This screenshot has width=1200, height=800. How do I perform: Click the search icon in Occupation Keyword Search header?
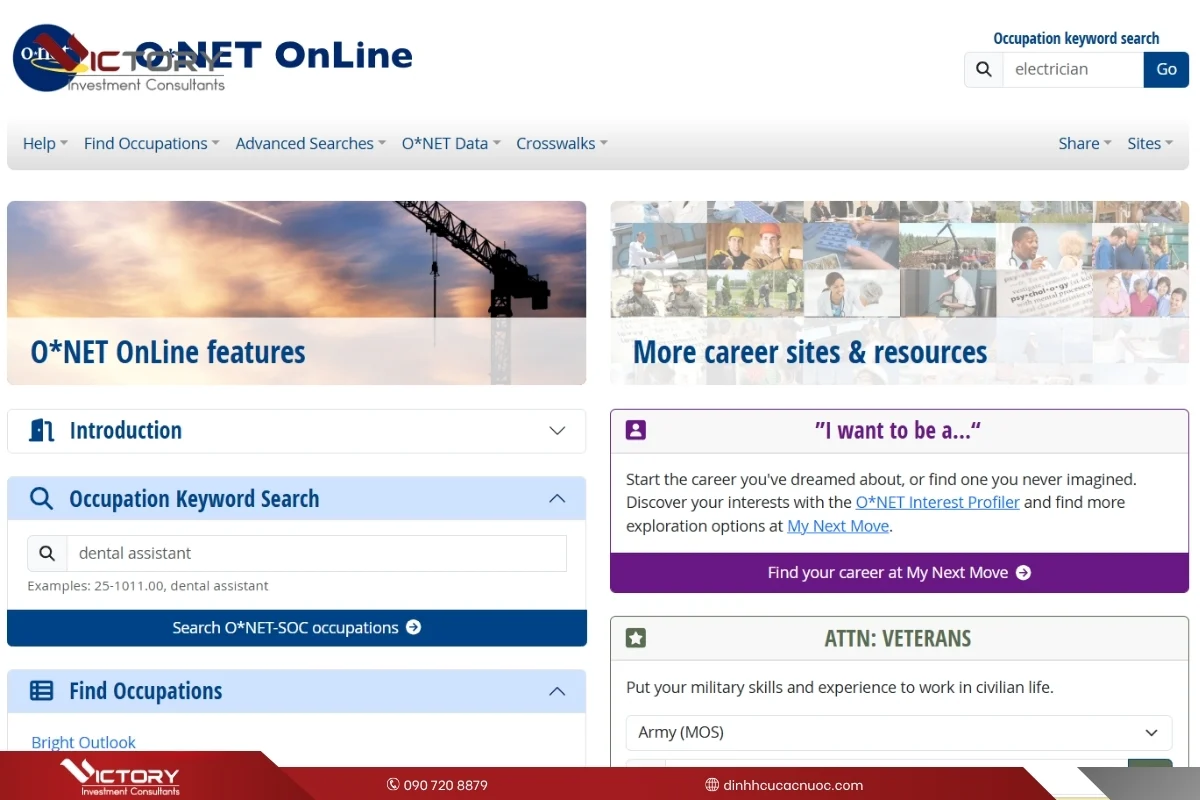click(41, 499)
